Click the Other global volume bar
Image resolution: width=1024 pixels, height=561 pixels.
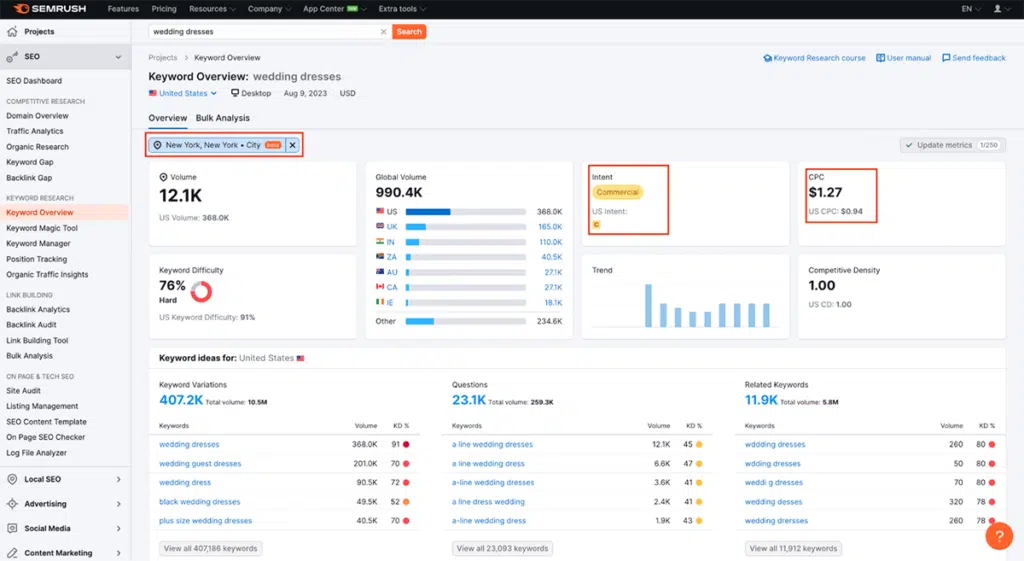click(x=465, y=321)
